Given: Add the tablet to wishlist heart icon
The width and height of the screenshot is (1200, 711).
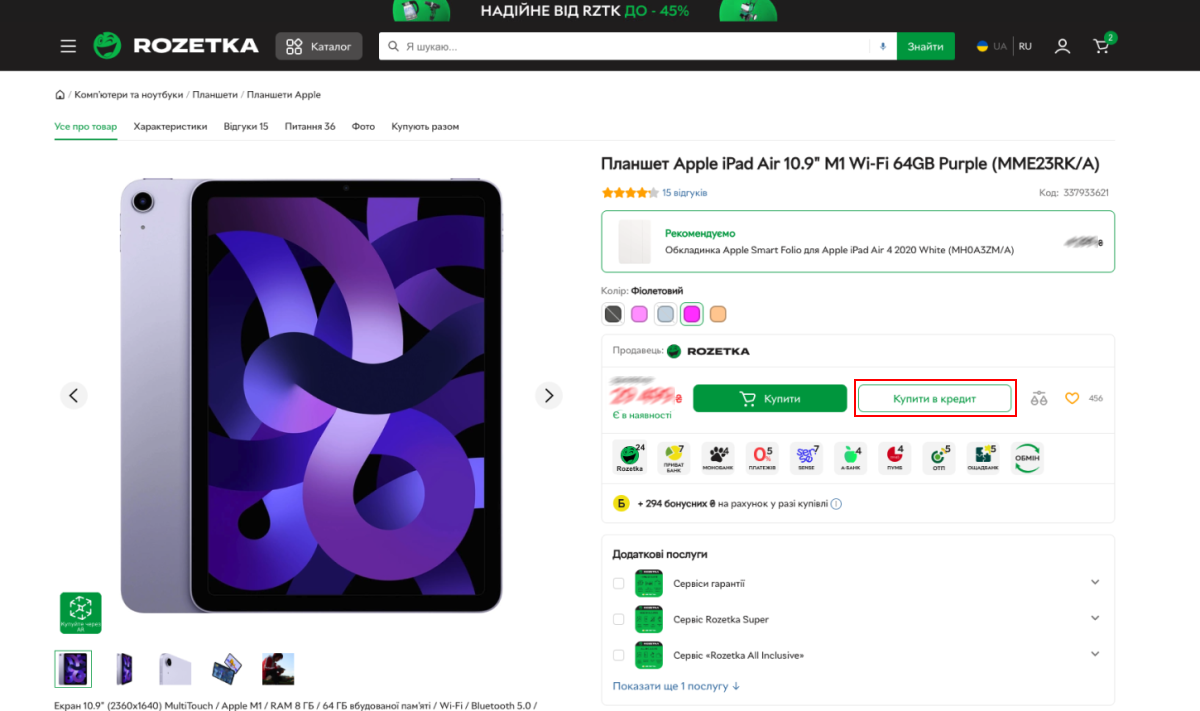Looking at the screenshot, I should pos(1072,398).
